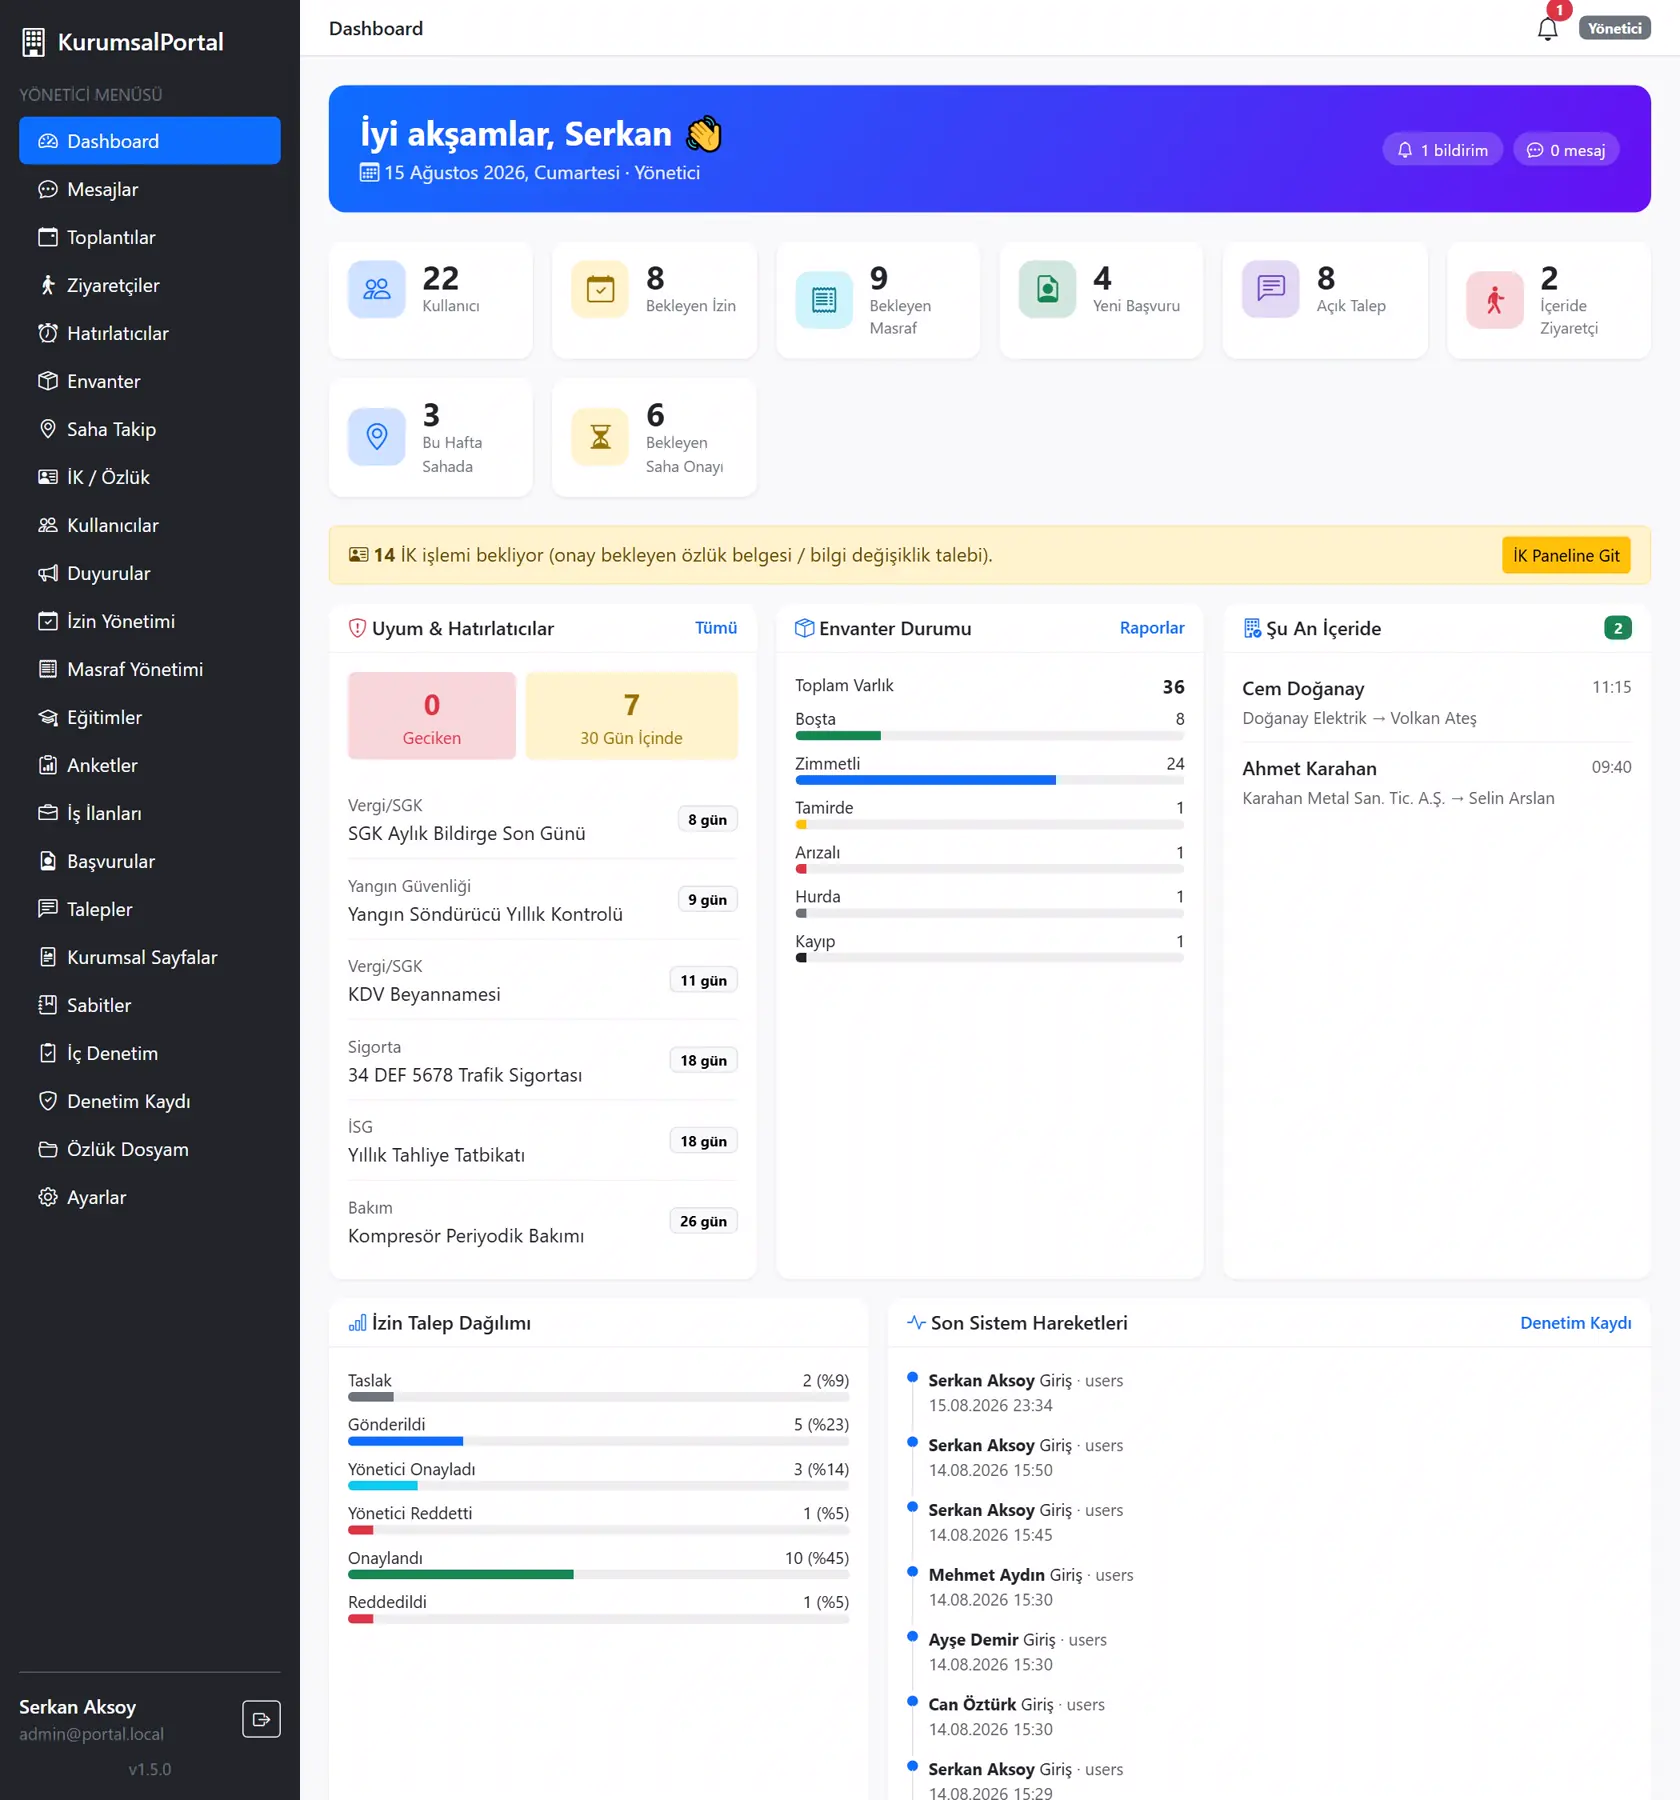Select İzin Yönetimi in the sidebar
This screenshot has height=1800, width=1680.
click(150, 621)
